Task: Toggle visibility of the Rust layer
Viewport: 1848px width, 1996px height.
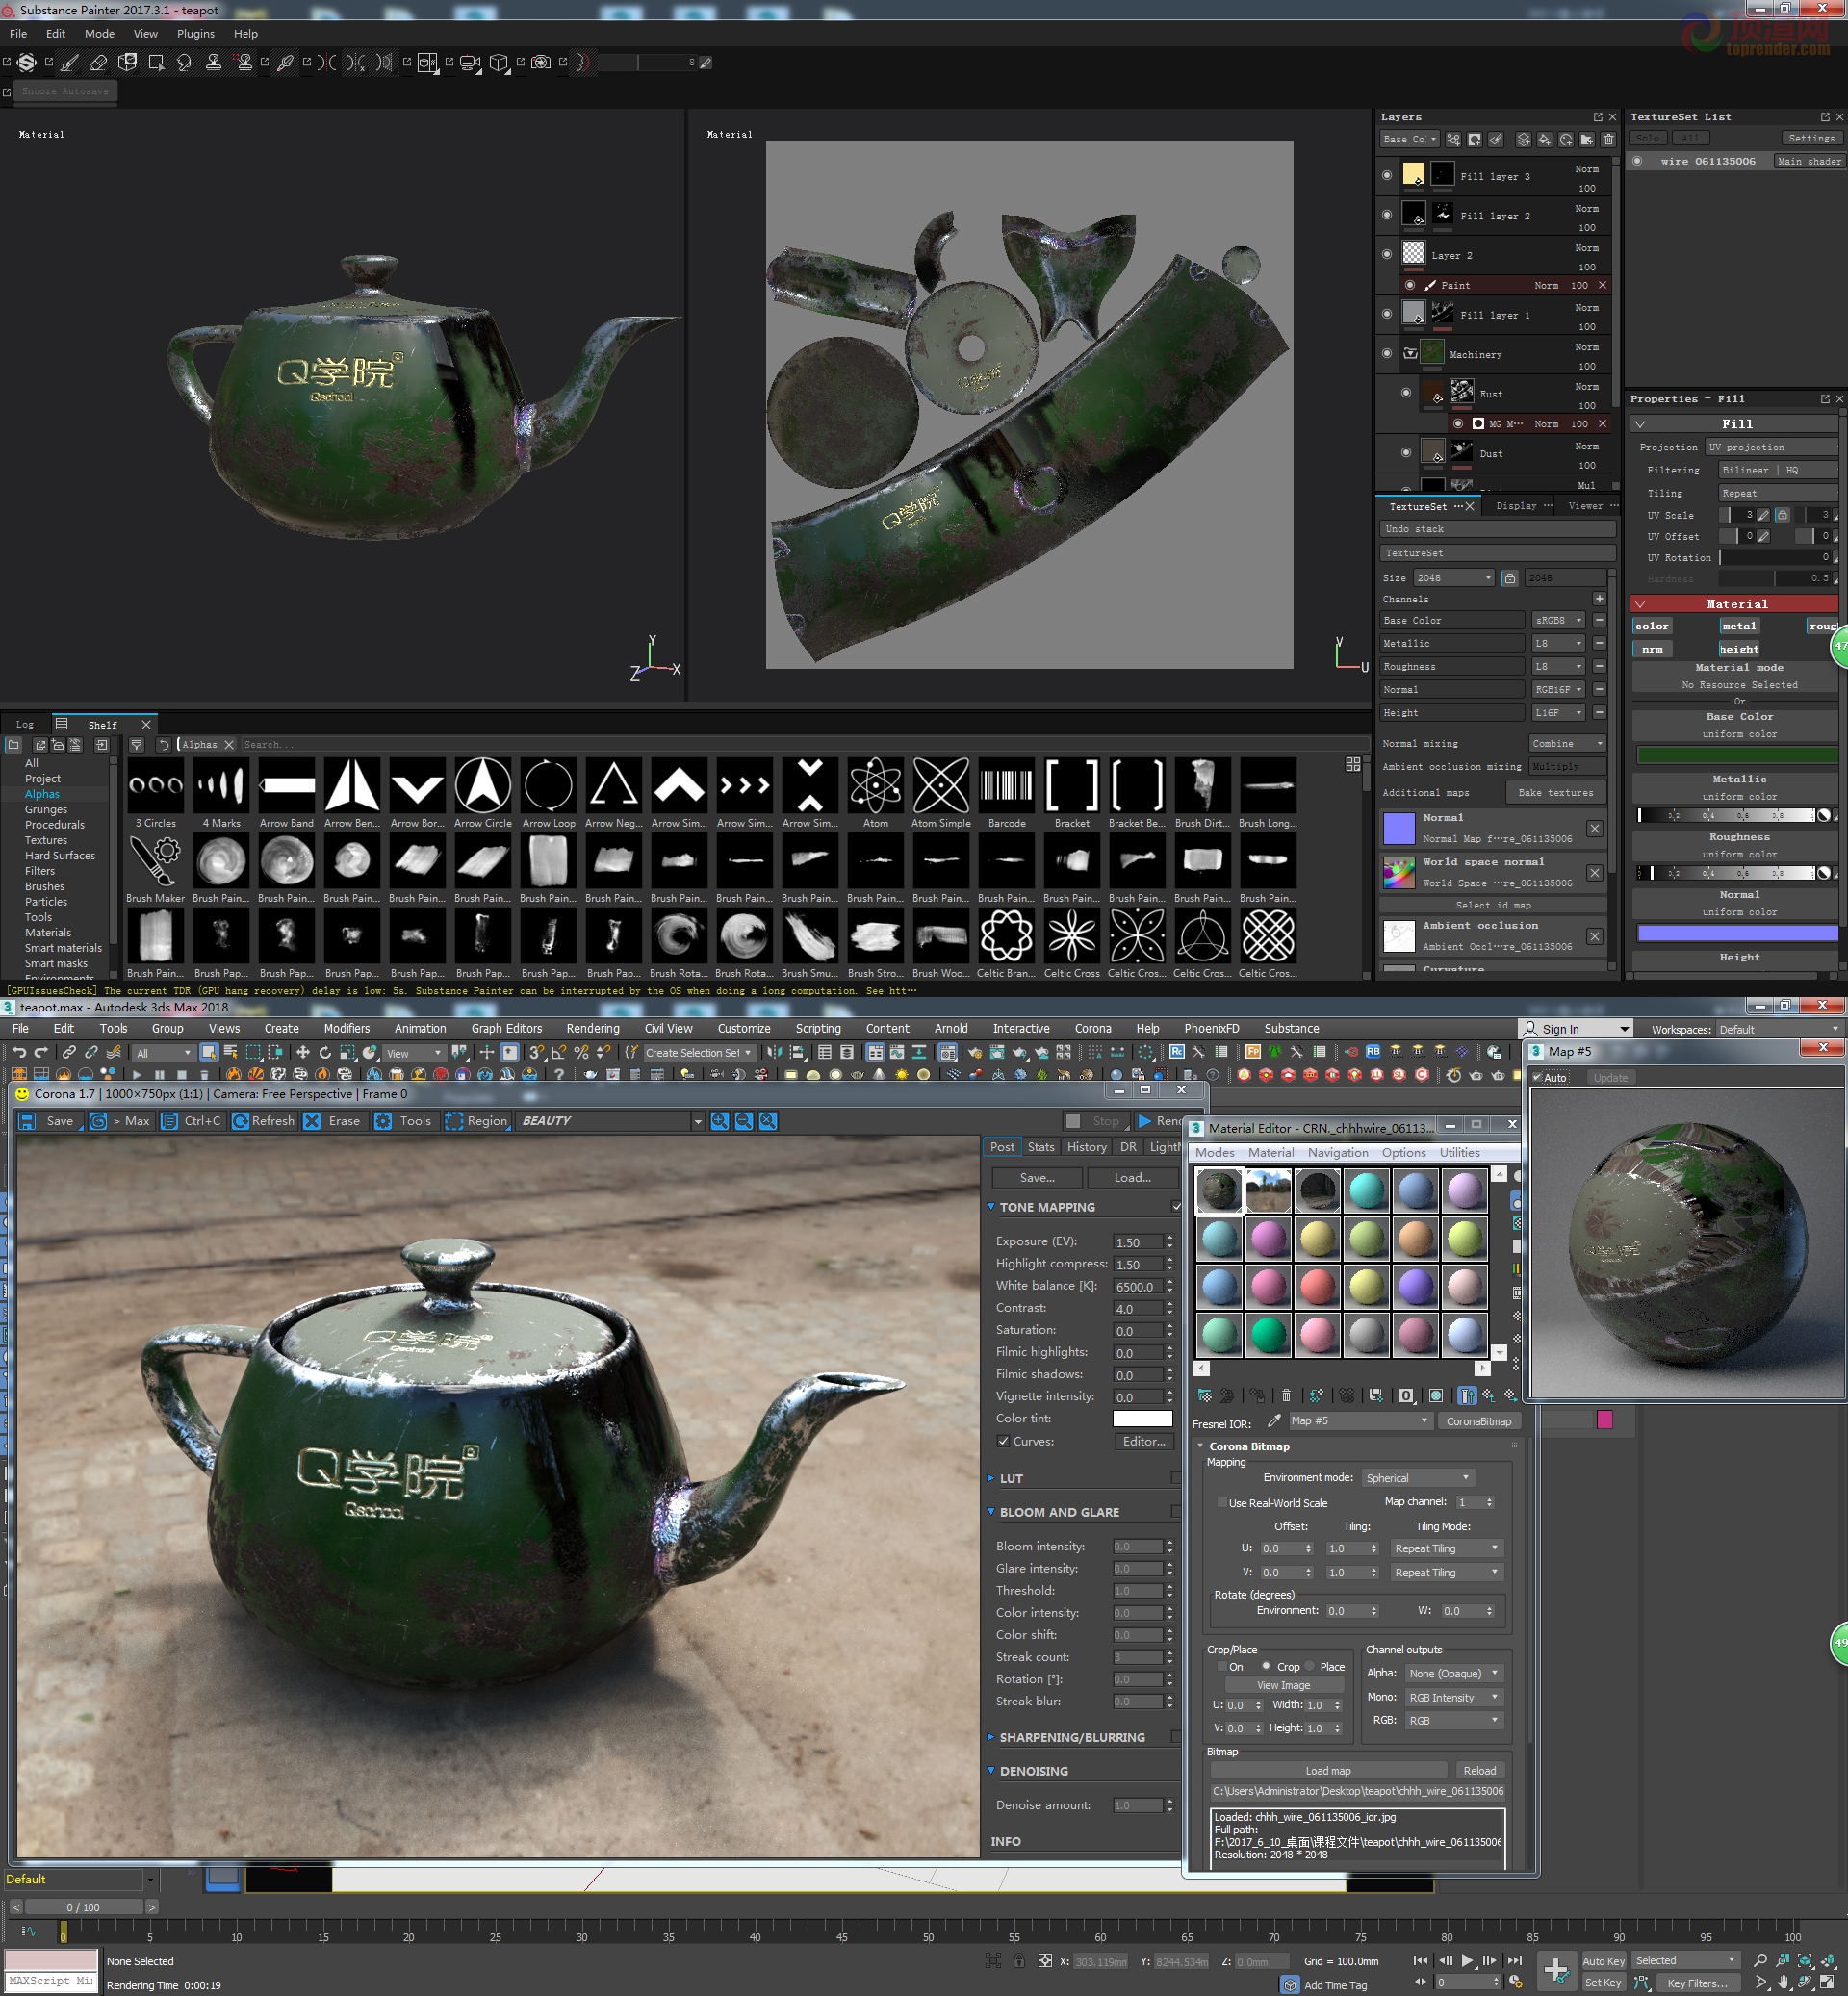Action: coord(1406,393)
